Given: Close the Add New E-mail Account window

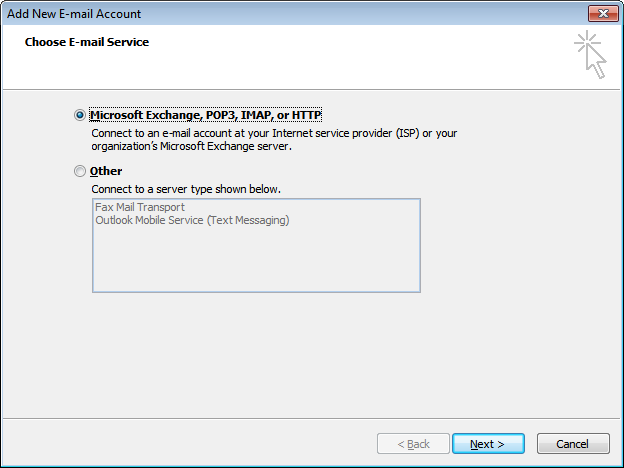Looking at the screenshot, I should pyautogui.click(x=603, y=14).
